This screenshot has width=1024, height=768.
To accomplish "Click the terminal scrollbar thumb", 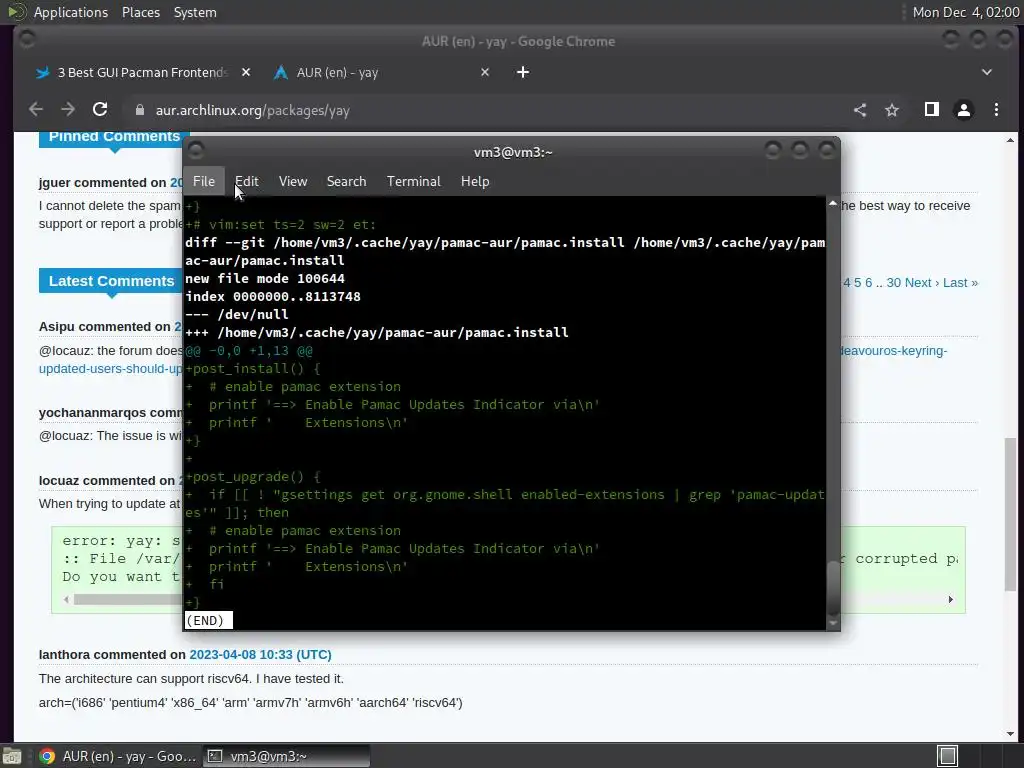I will 833,586.
